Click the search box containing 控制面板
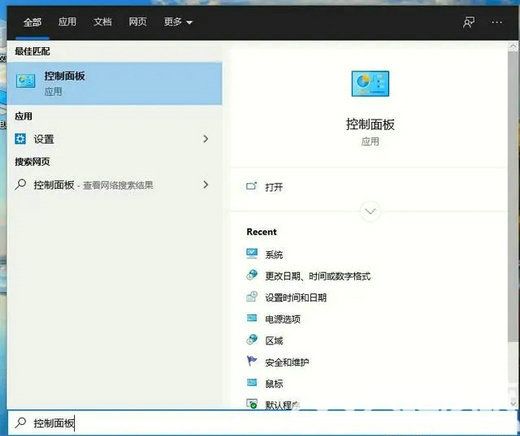Screen dimensions: 520x436 click(262, 423)
